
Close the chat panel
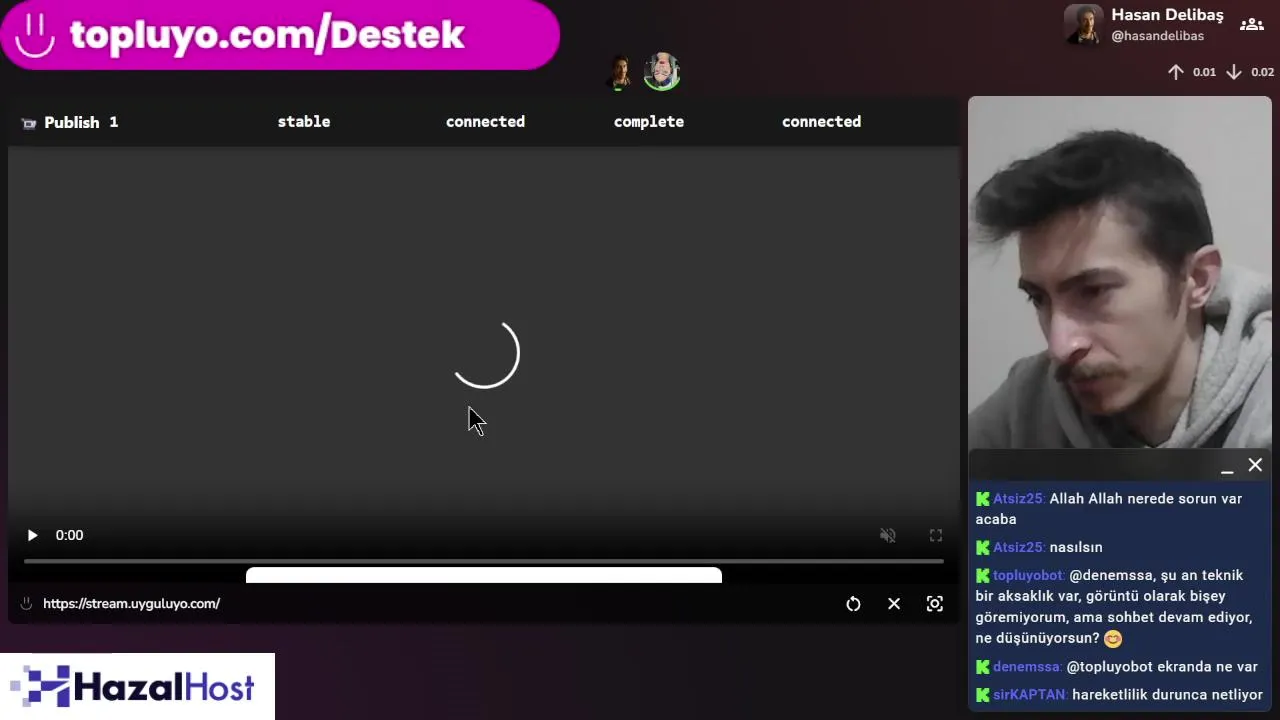click(1255, 465)
